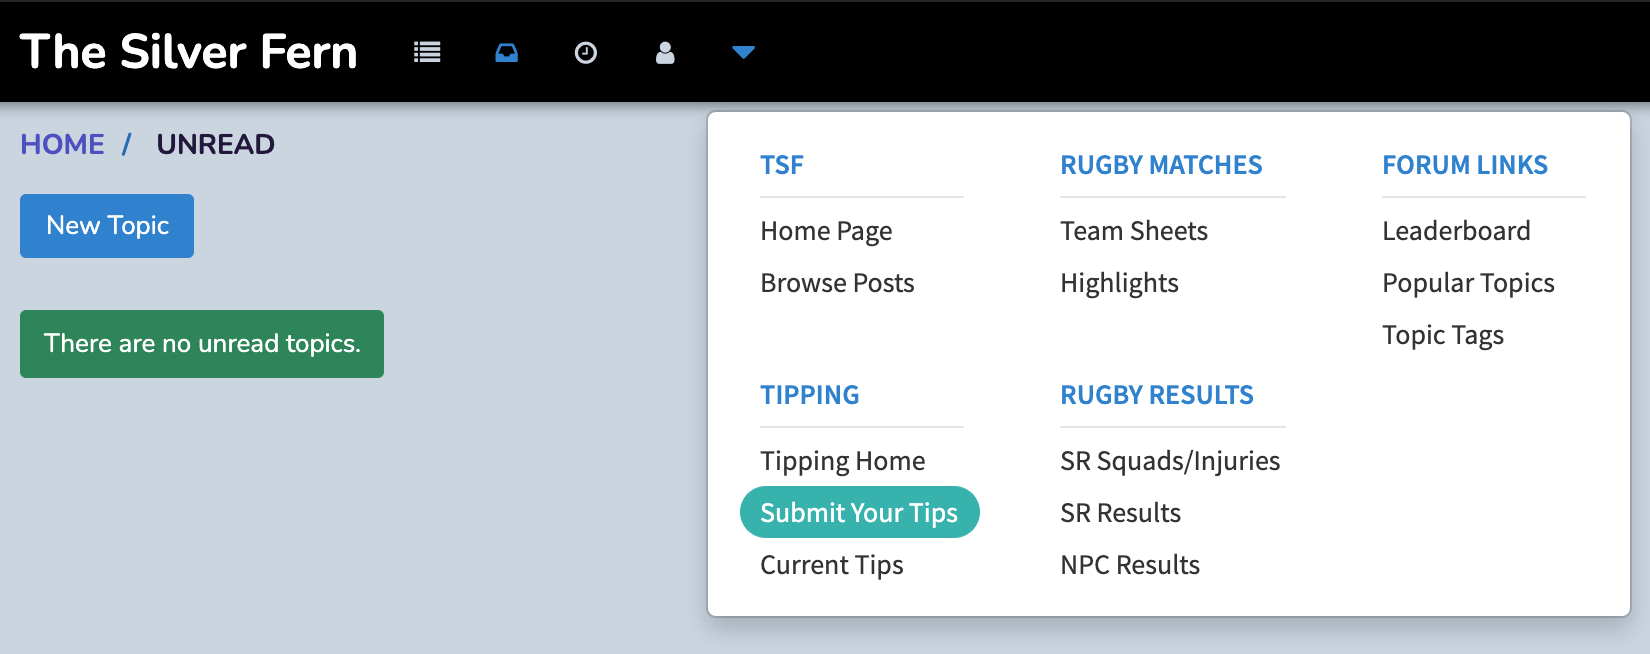
Task: Open Team Sheets link
Action: coord(1134,231)
